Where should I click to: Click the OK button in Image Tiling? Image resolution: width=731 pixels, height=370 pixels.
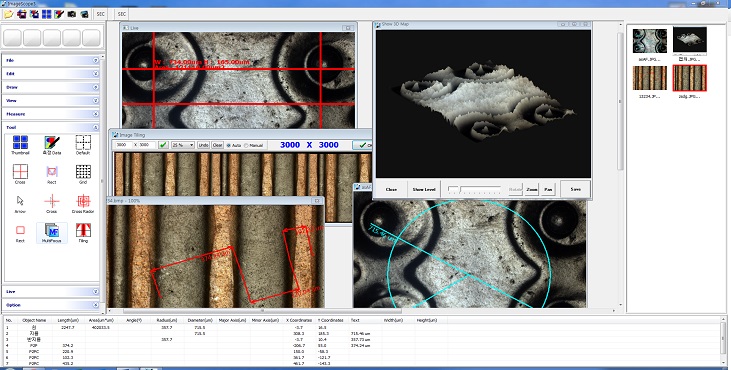363,145
